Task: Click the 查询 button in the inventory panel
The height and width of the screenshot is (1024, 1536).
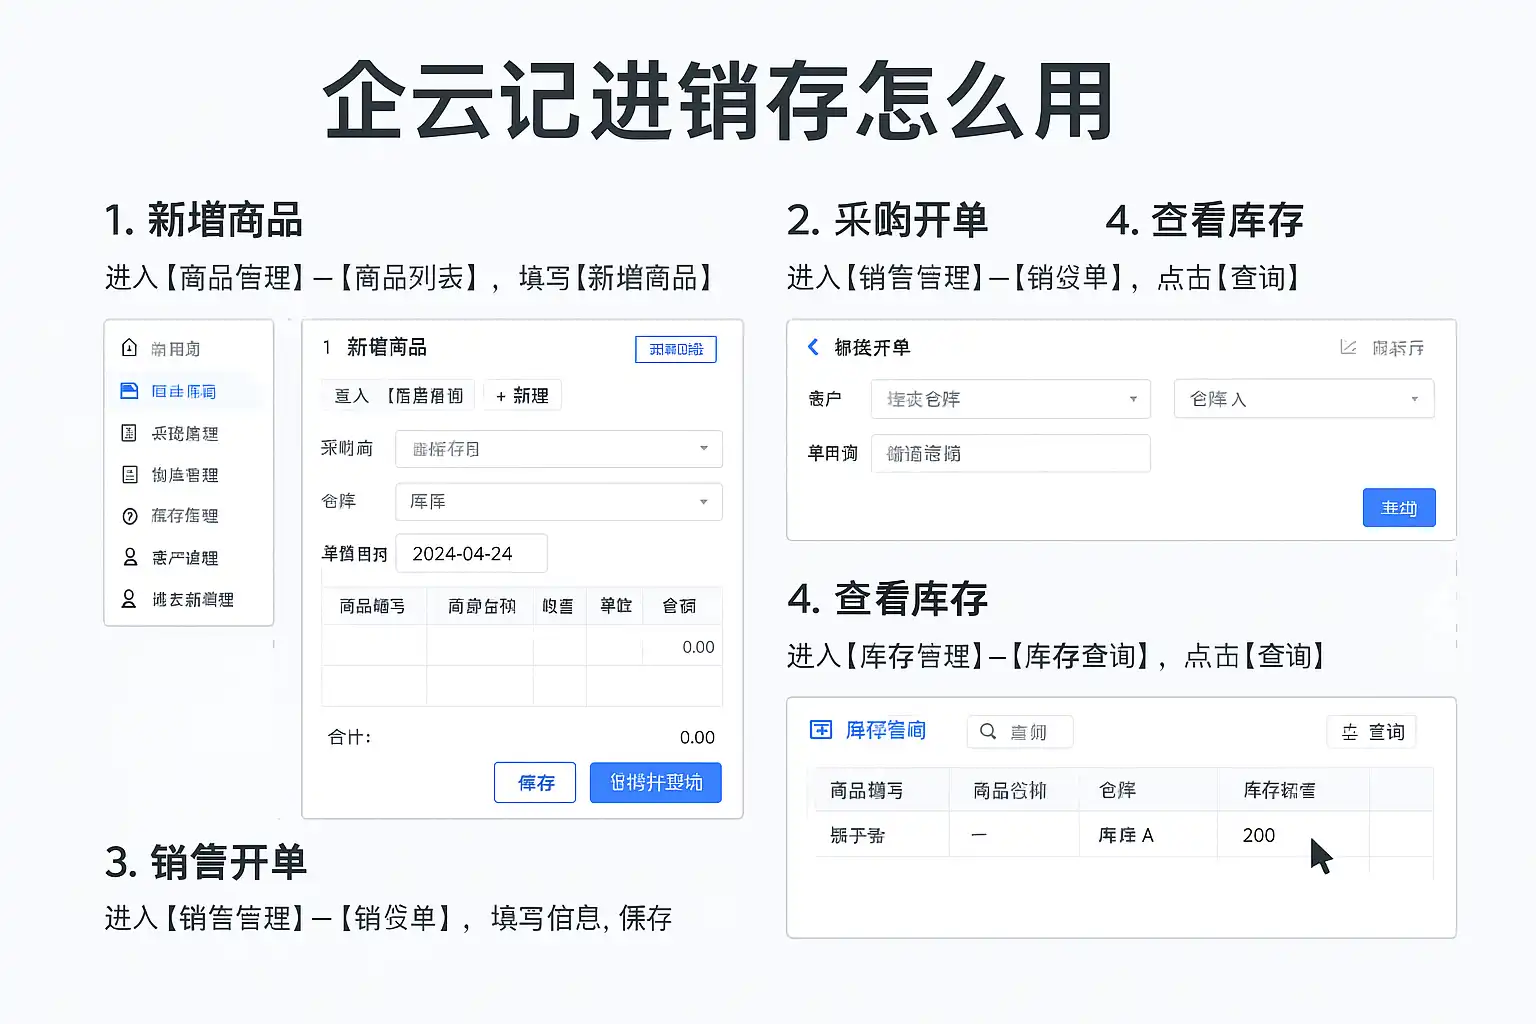Action: (1372, 732)
